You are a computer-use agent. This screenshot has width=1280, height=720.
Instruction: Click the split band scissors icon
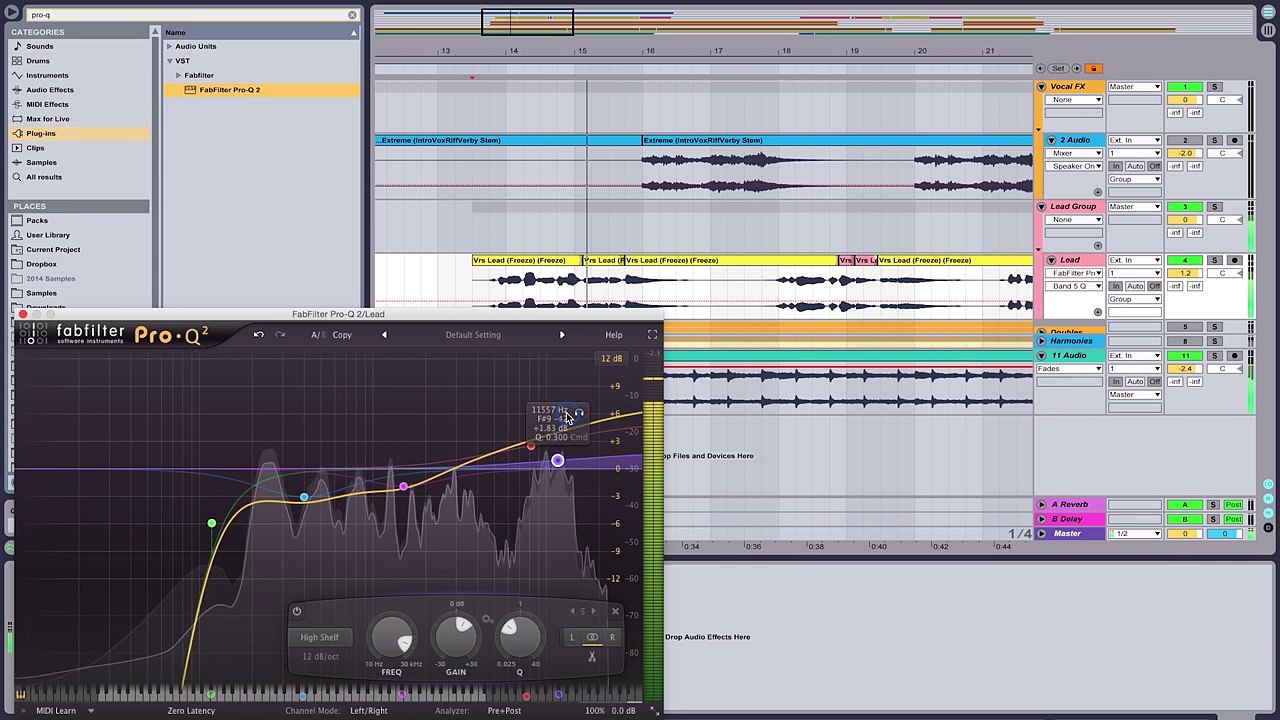[x=592, y=656]
